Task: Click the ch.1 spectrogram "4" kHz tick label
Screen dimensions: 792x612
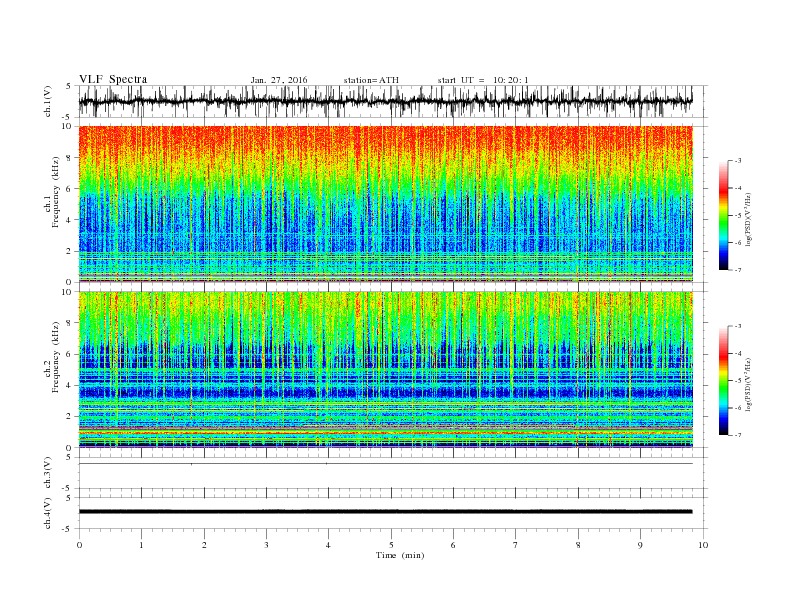Action: point(70,220)
